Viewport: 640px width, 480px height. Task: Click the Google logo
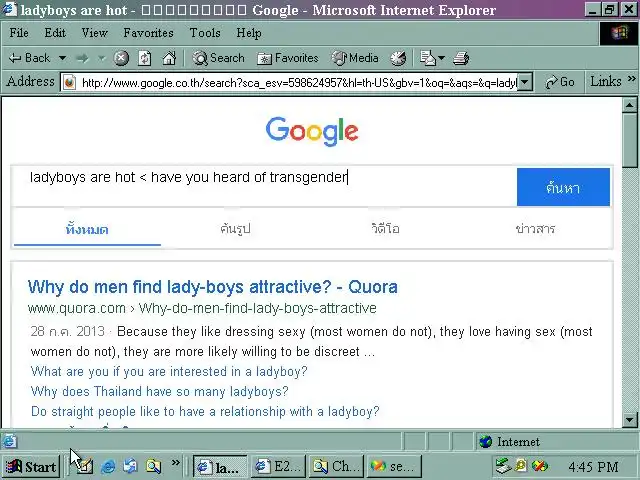[312, 131]
